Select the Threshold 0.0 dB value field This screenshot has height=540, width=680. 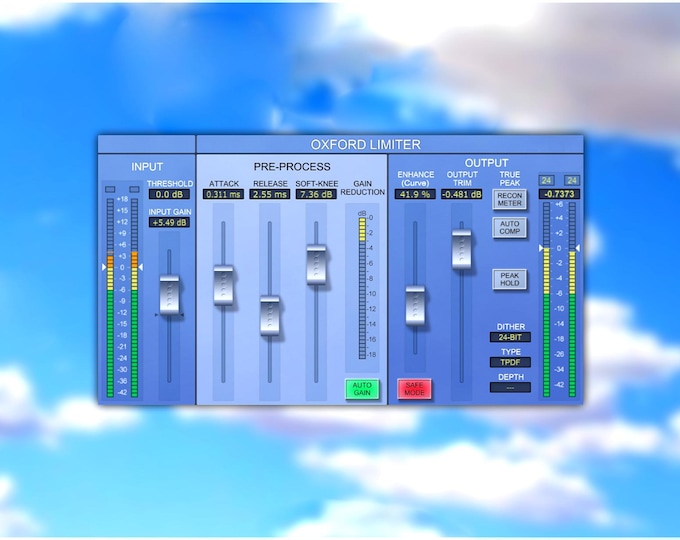170,194
